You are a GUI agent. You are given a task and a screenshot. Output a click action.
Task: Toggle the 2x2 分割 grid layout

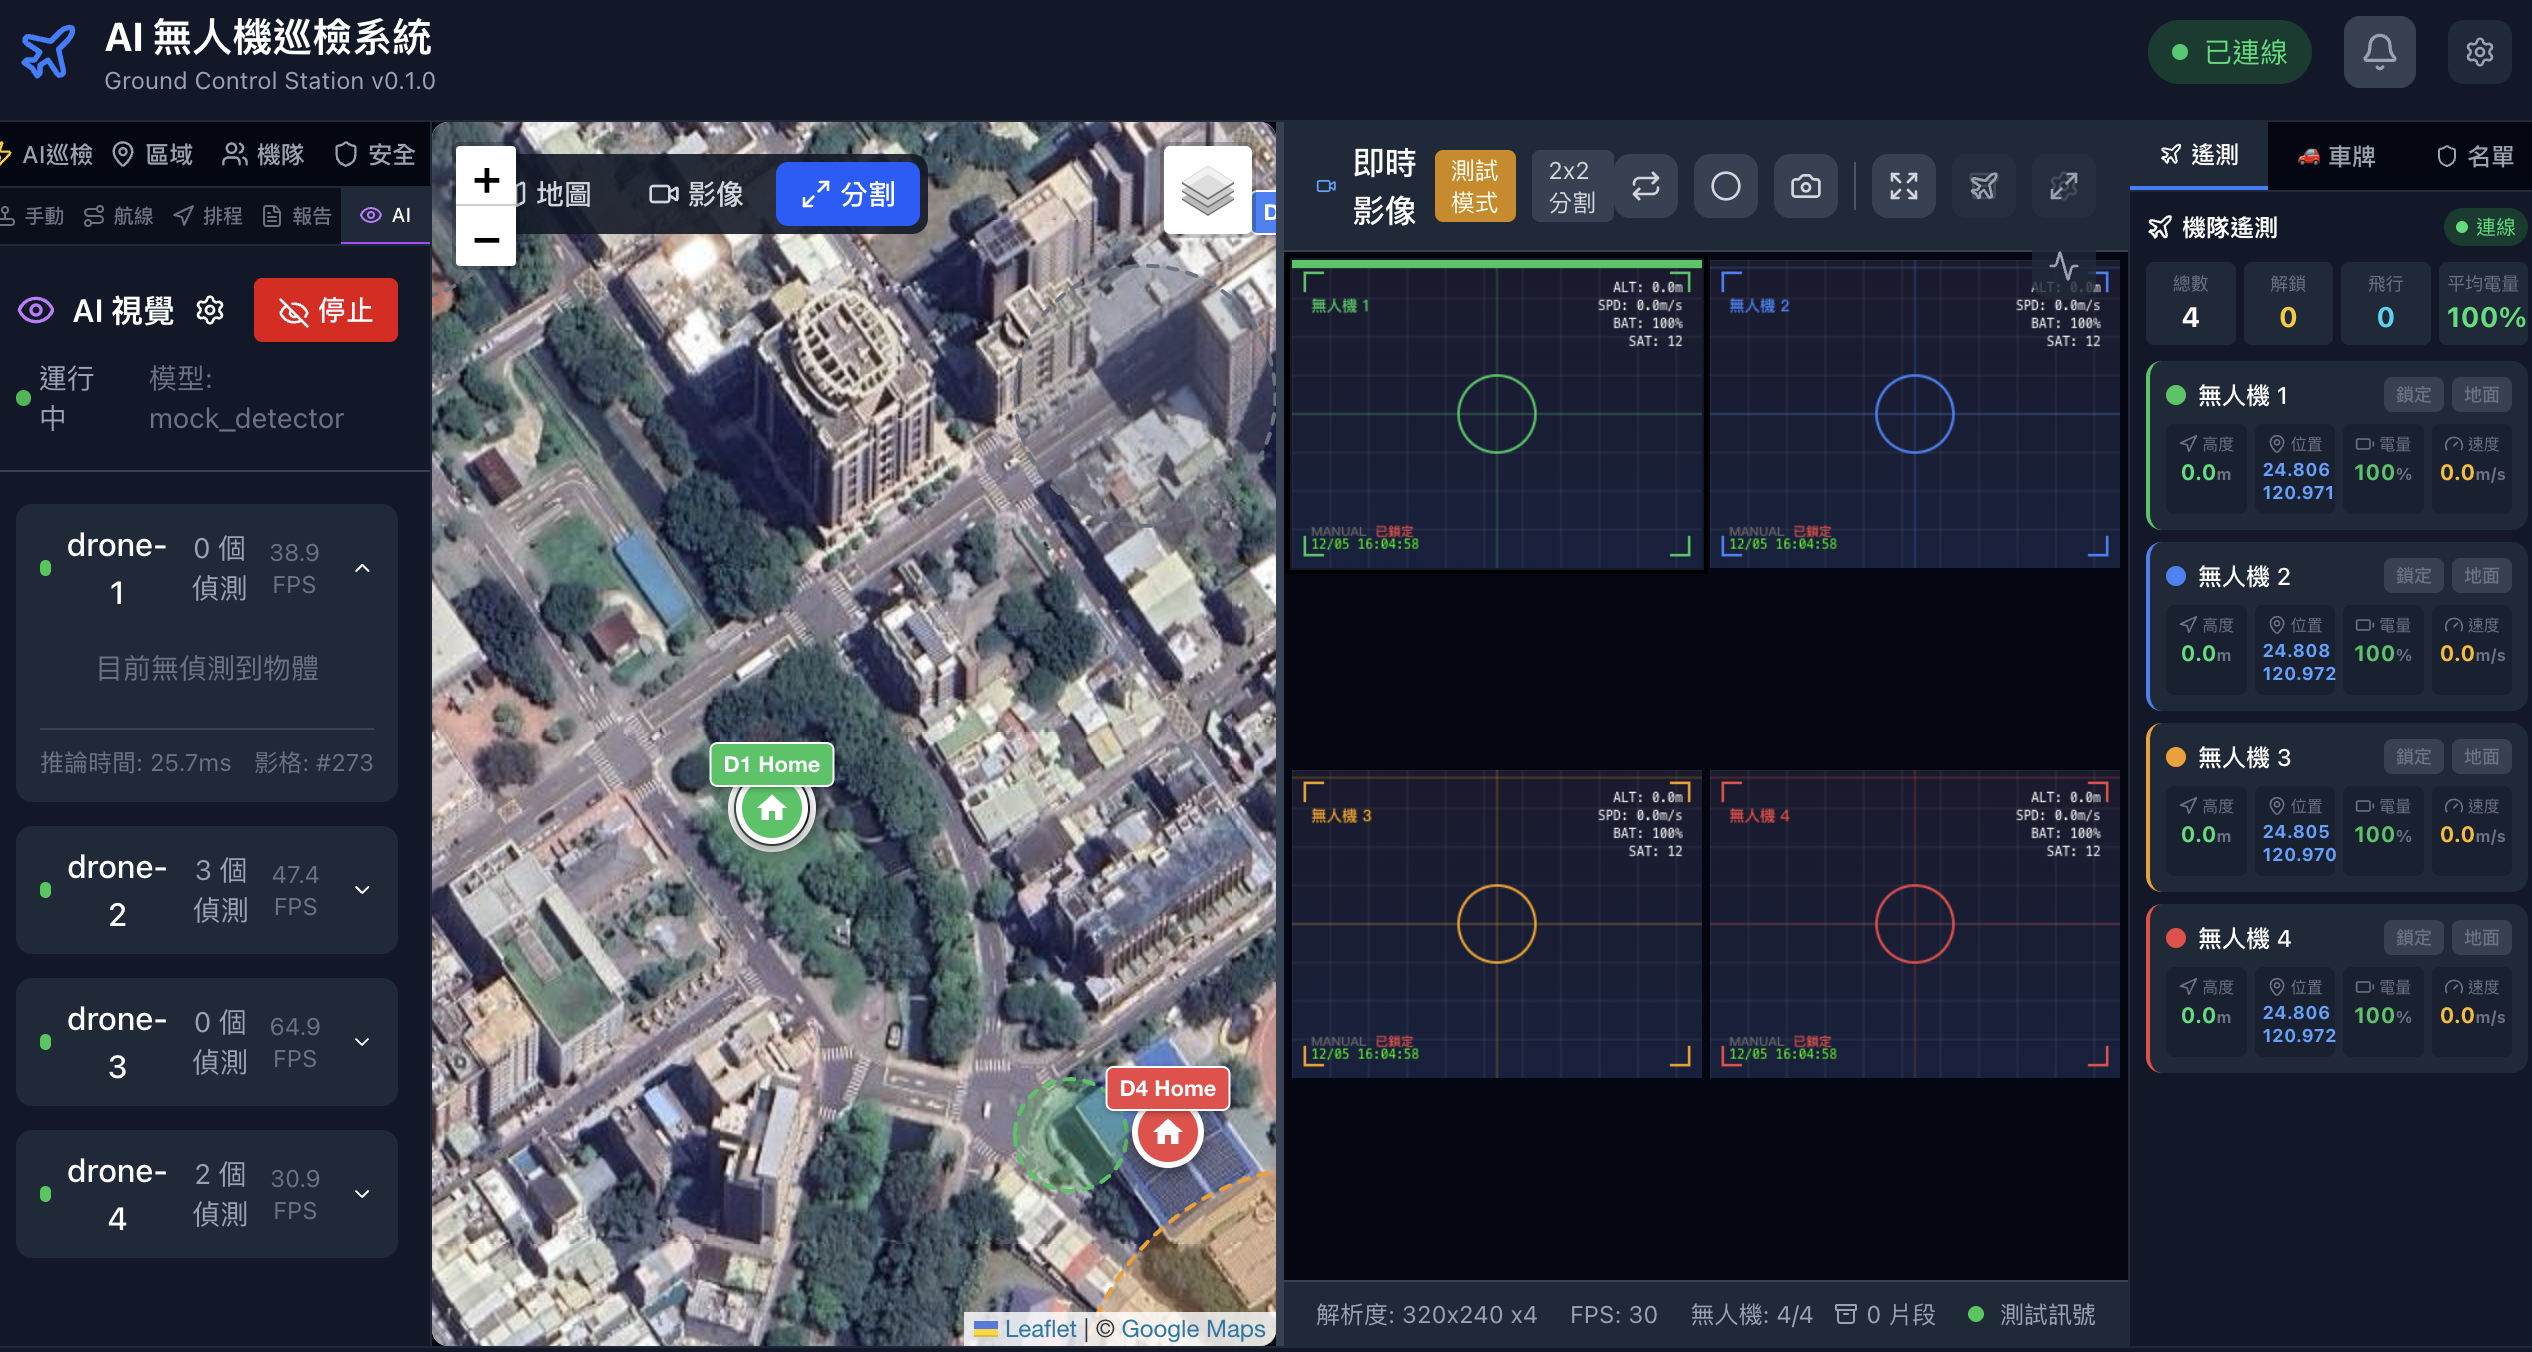tap(1571, 186)
